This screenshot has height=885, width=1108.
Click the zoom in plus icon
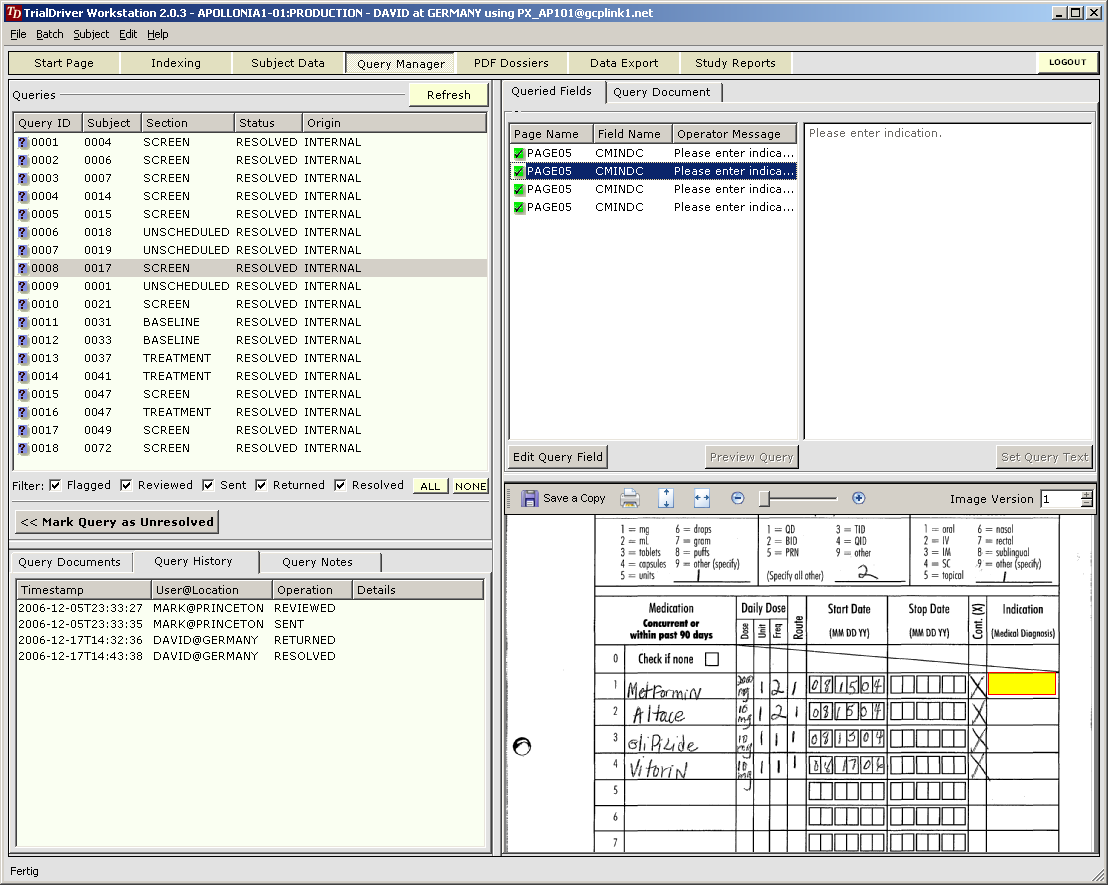(858, 498)
